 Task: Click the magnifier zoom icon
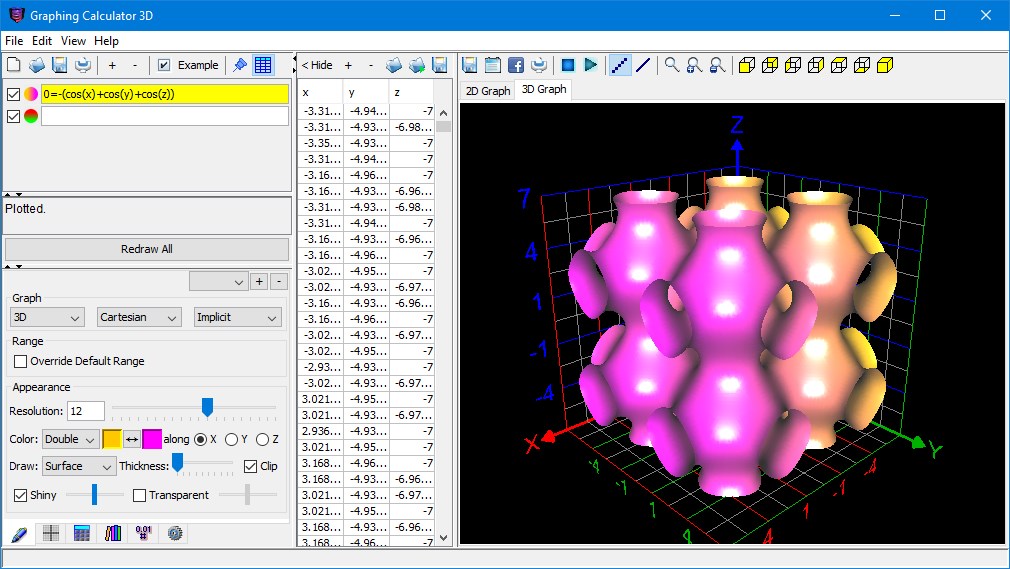(x=671, y=65)
